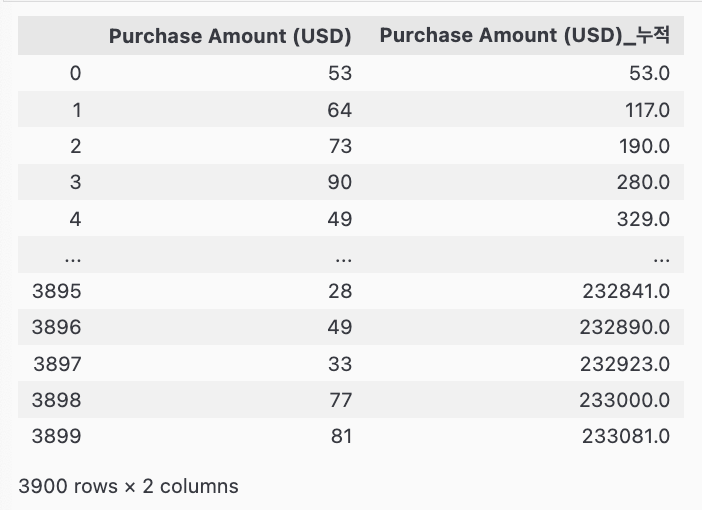Screen dimensions: 702x510
Task: Click cumulative value 117.0 cell
Action: (647, 110)
